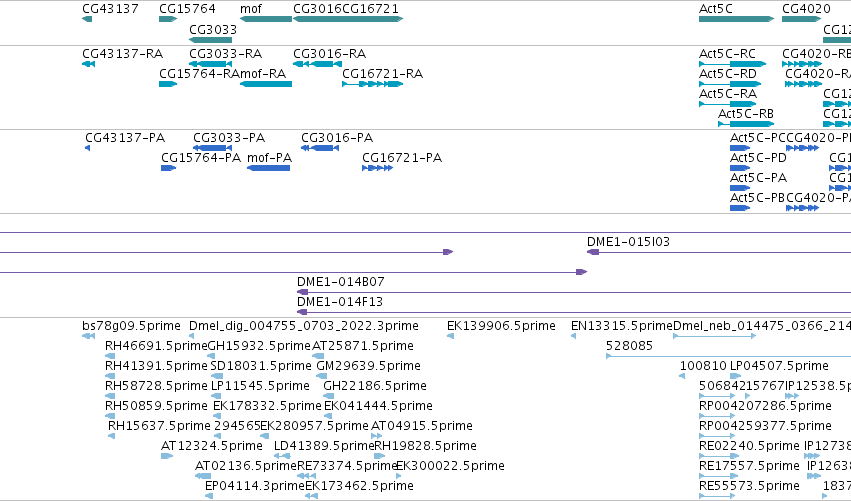Image resolution: width=851 pixels, height=501 pixels.
Task: Click EST LP11545.5prime
Action: (x=217, y=397)
